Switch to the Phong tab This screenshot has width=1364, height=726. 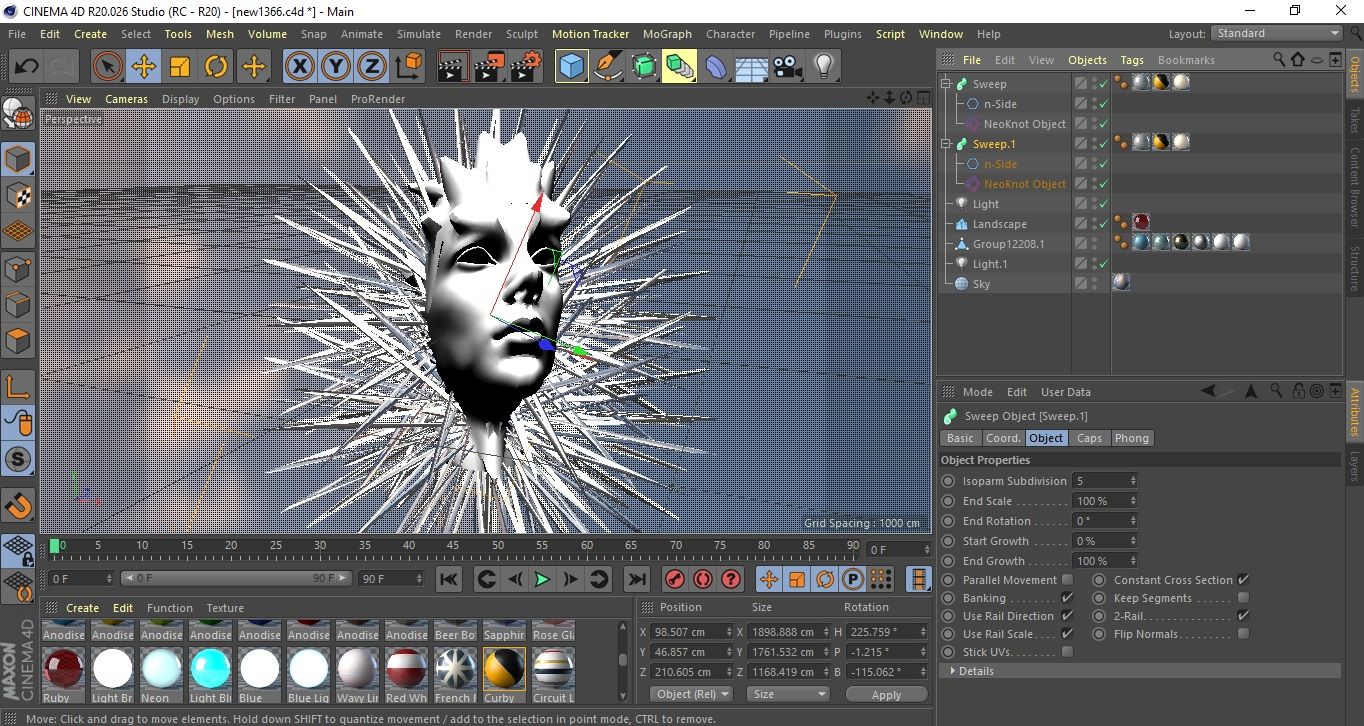coord(1132,438)
